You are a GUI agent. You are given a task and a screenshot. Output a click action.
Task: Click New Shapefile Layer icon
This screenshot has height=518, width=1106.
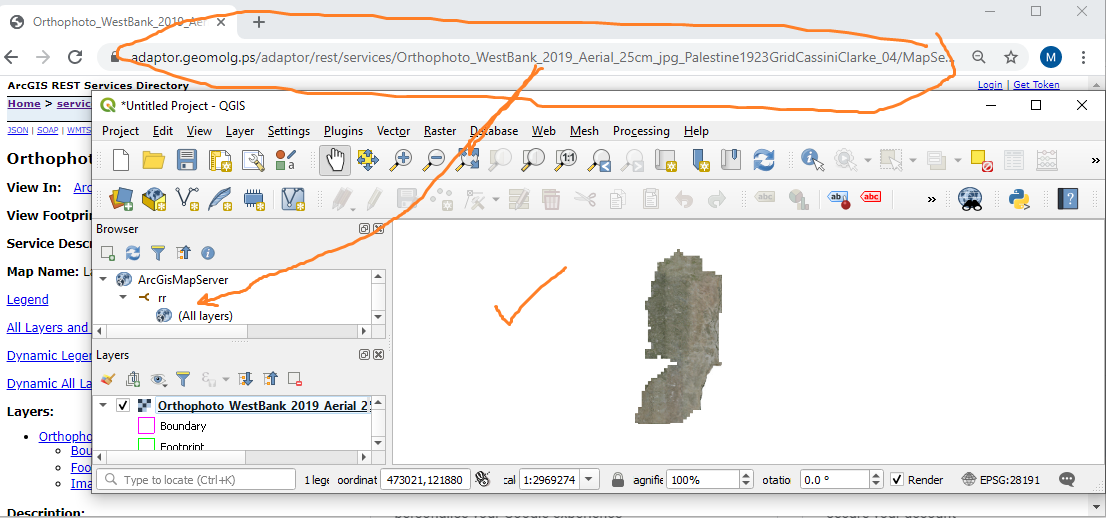pyautogui.click(x=187, y=199)
